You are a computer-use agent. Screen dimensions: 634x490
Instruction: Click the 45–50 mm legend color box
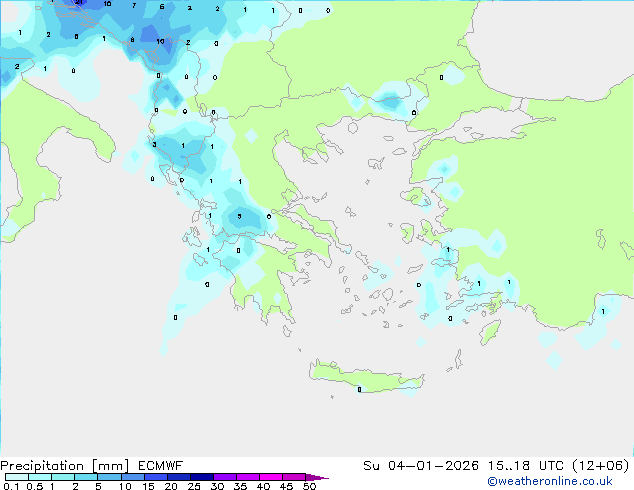294,477
